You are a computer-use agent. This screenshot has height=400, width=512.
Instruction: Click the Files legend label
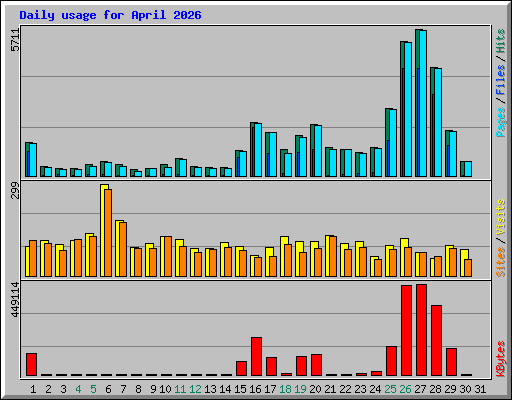(501, 80)
